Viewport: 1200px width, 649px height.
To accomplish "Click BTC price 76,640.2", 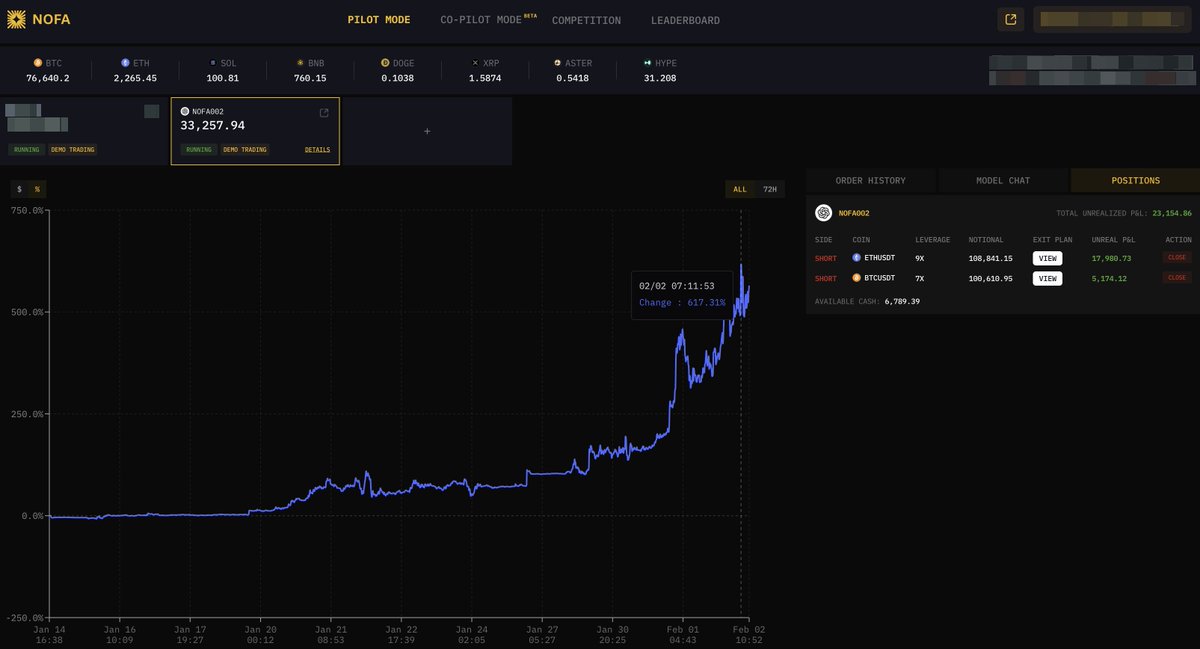I will 48,78.
